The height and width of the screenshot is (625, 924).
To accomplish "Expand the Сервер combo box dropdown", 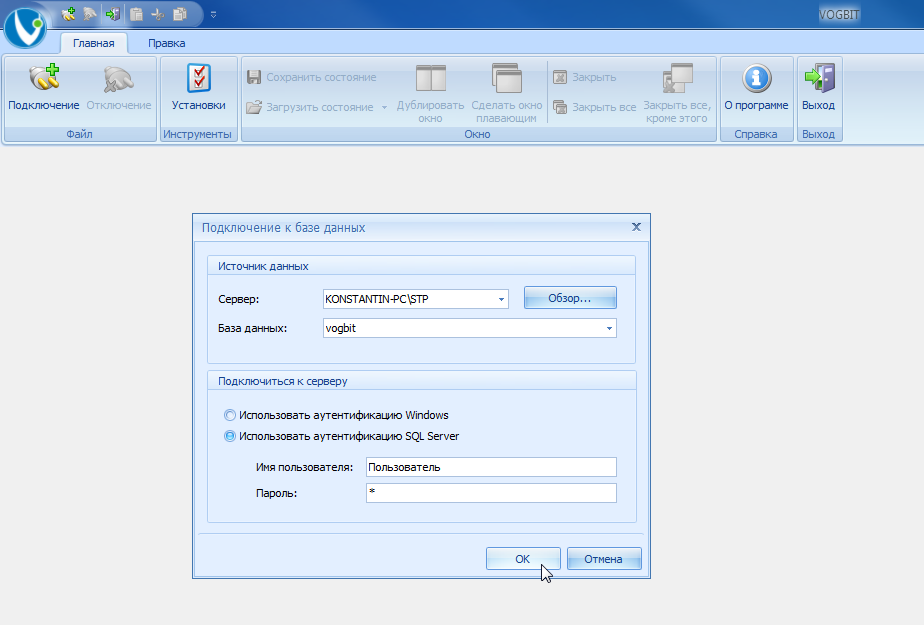I will click(501, 299).
